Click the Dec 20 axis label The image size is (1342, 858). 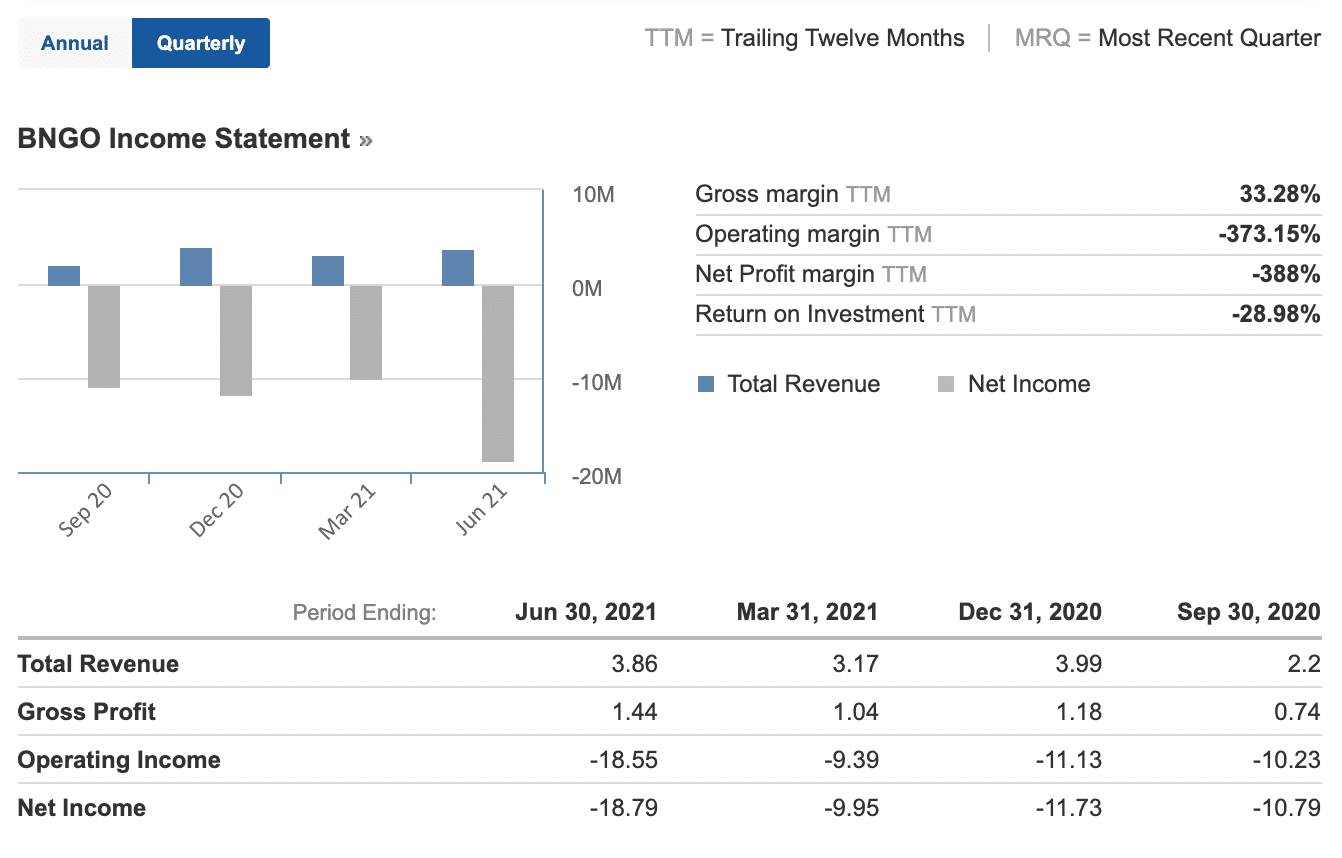pos(217,512)
